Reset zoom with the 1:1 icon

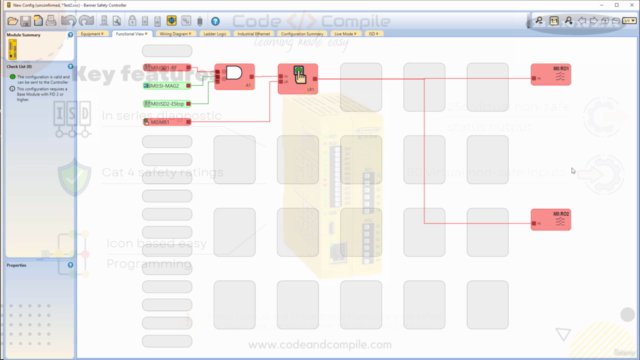pos(554,21)
